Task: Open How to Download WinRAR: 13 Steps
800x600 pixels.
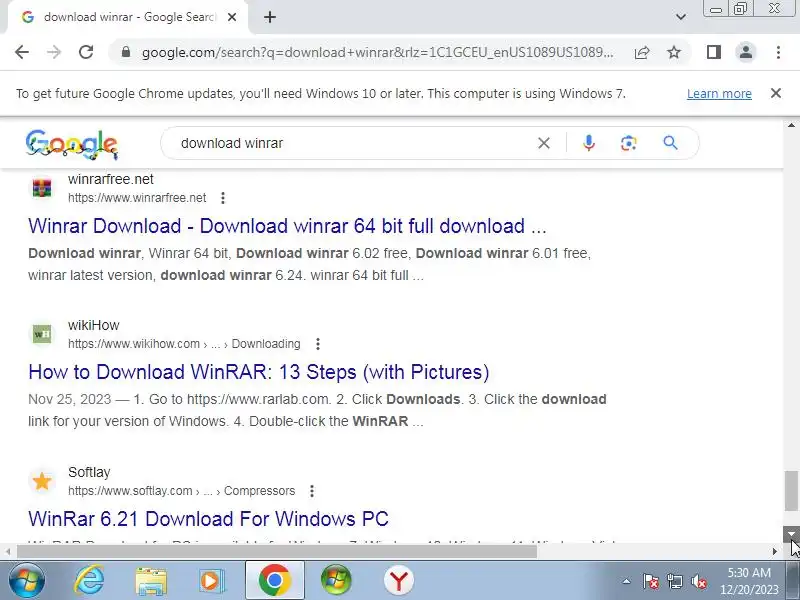Action: pos(259,372)
